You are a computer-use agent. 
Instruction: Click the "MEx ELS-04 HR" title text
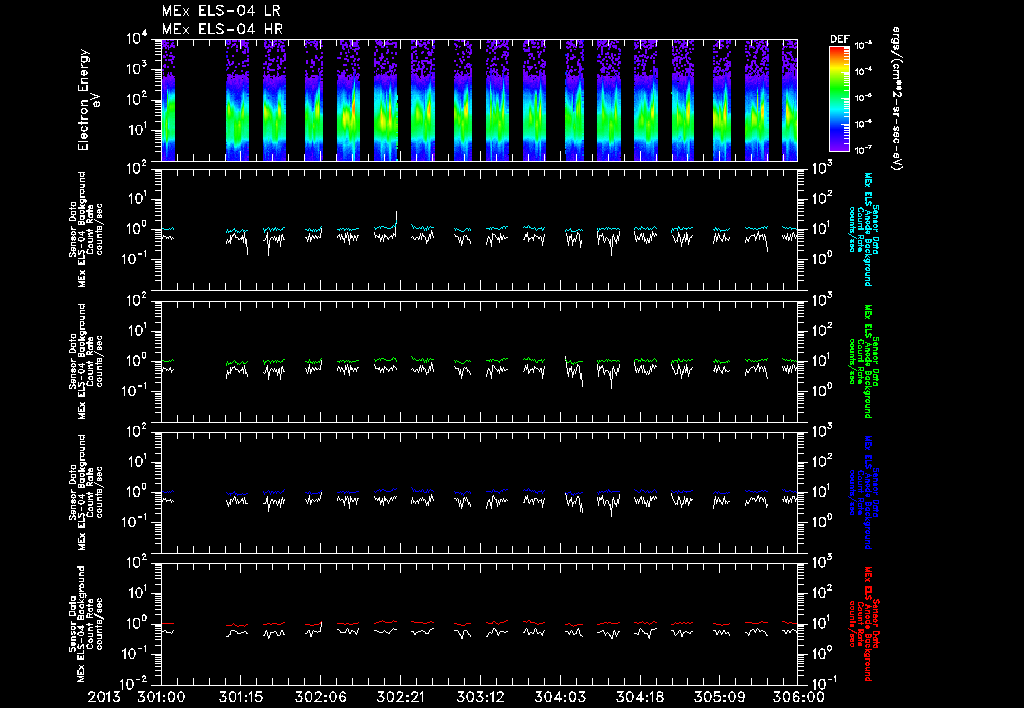pyautogui.click(x=222, y=29)
